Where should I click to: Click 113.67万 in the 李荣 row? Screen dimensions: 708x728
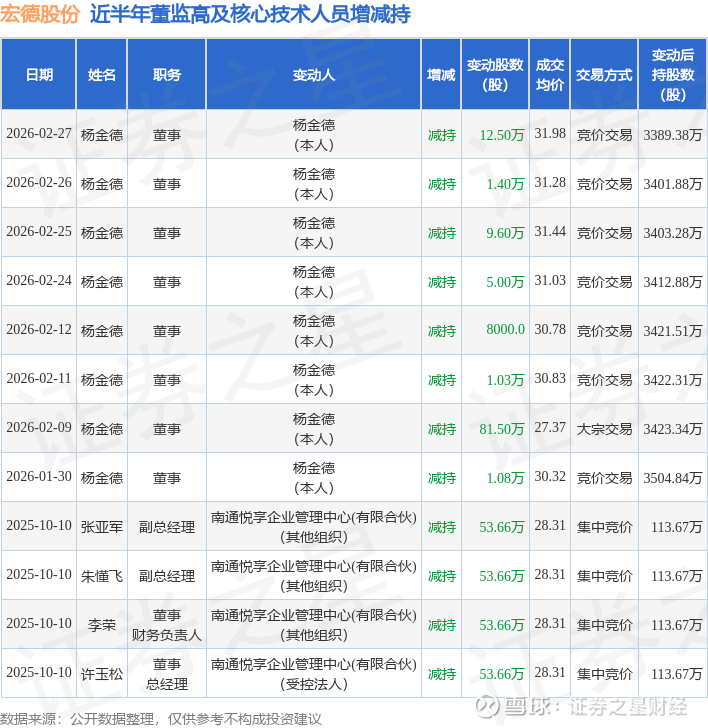pos(676,625)
